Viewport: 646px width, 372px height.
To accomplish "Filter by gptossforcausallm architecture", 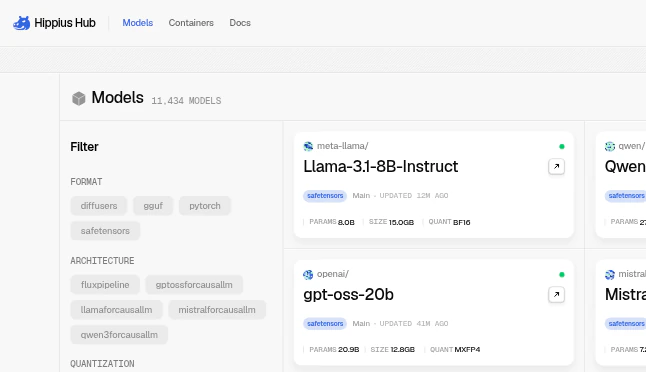I will tap(194, 285).
